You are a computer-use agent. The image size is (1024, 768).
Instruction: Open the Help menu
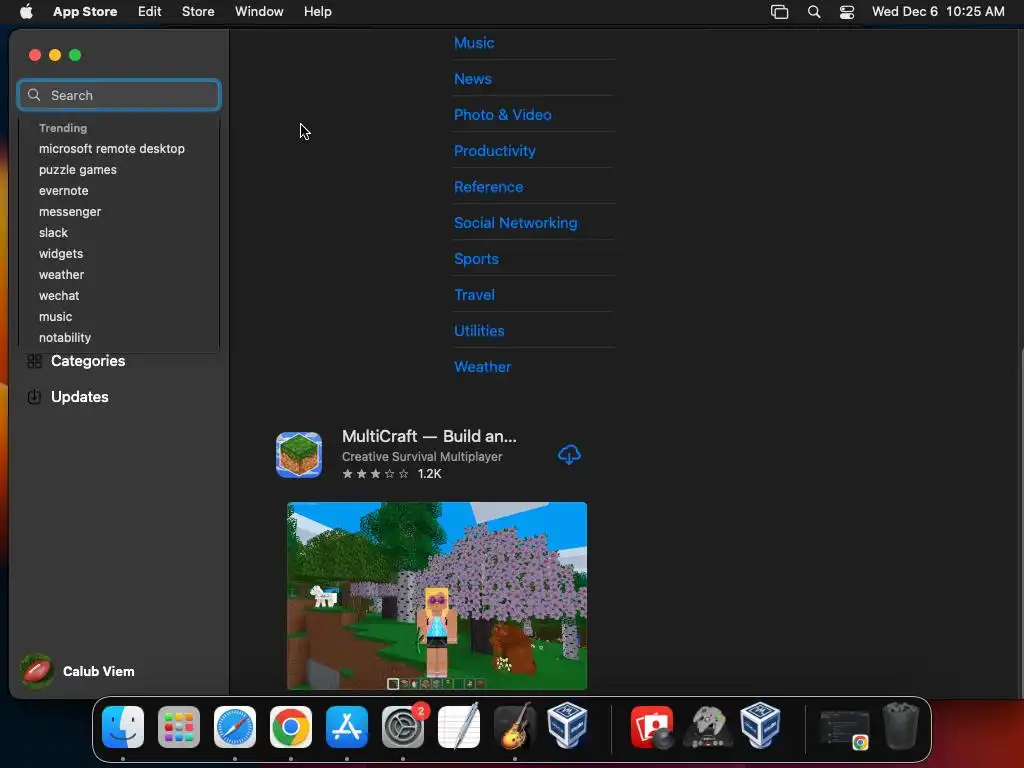[x=317, y=12]
